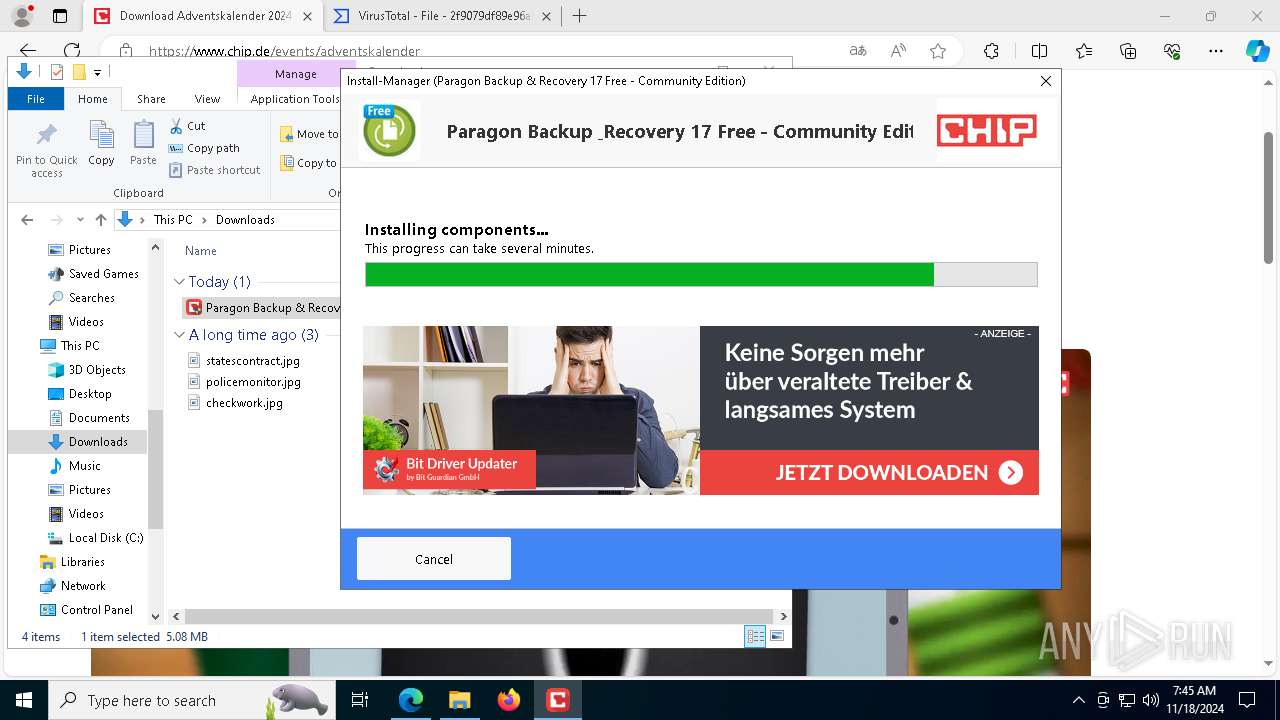This screenshot has width=1280, height=720.
Task: Switch to VirusTotal browser tab
Action: point(444,16)
